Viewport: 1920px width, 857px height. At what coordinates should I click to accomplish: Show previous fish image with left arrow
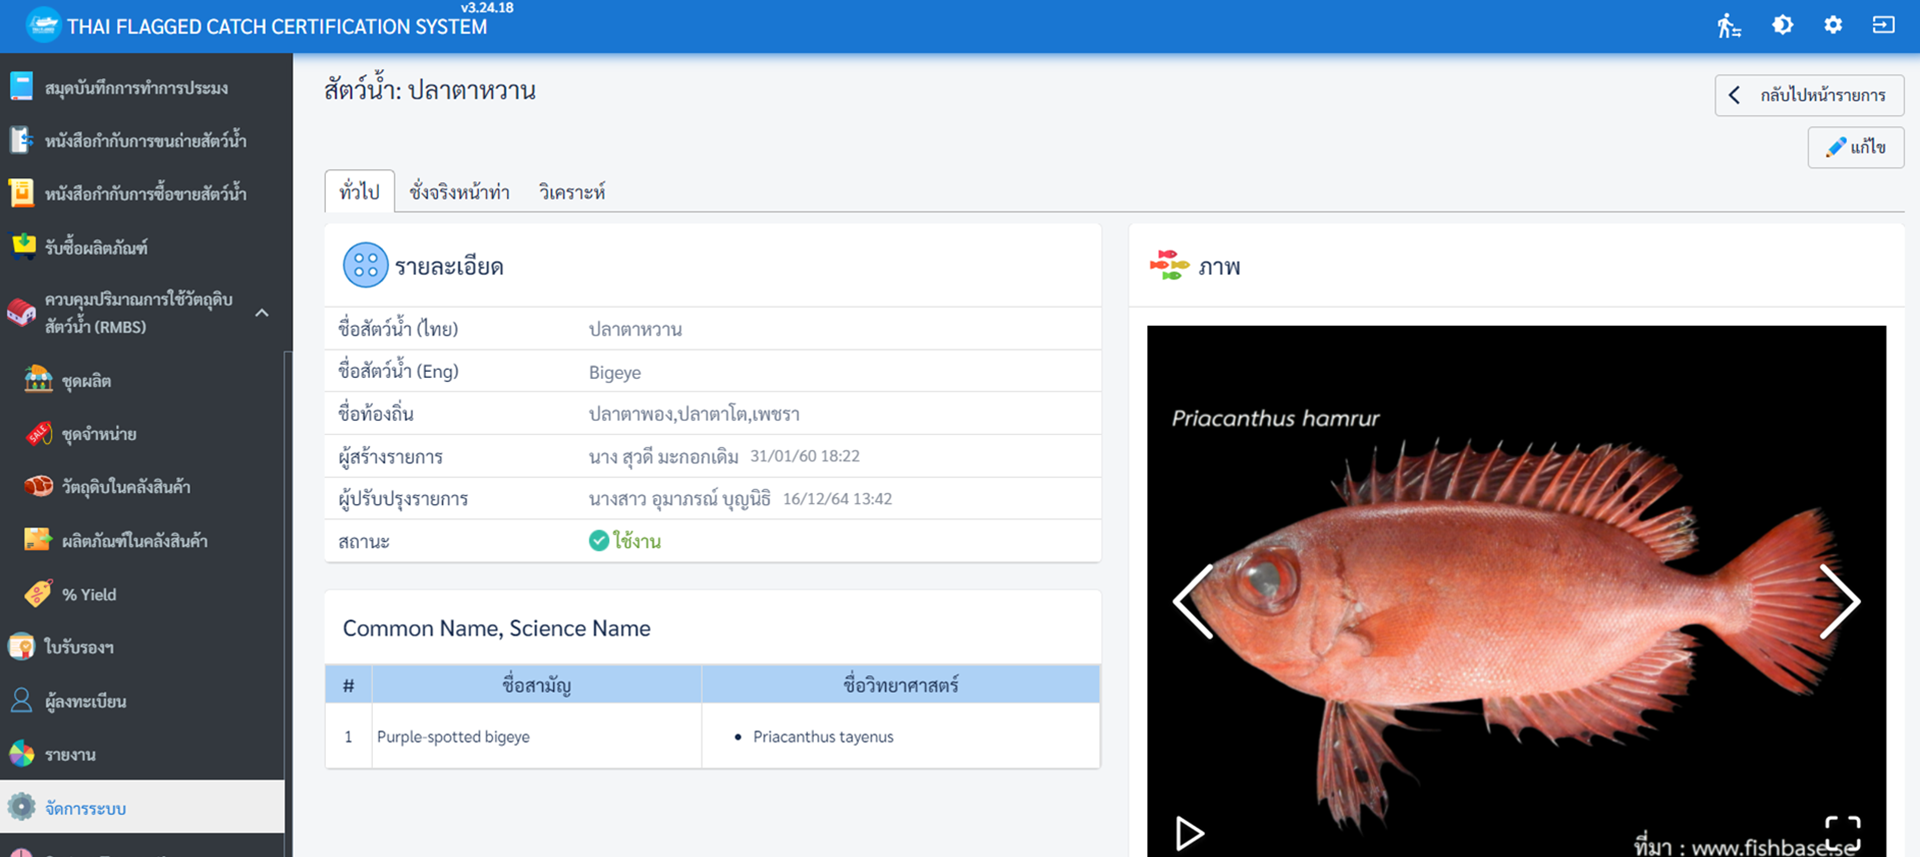tap(1193, 601)
